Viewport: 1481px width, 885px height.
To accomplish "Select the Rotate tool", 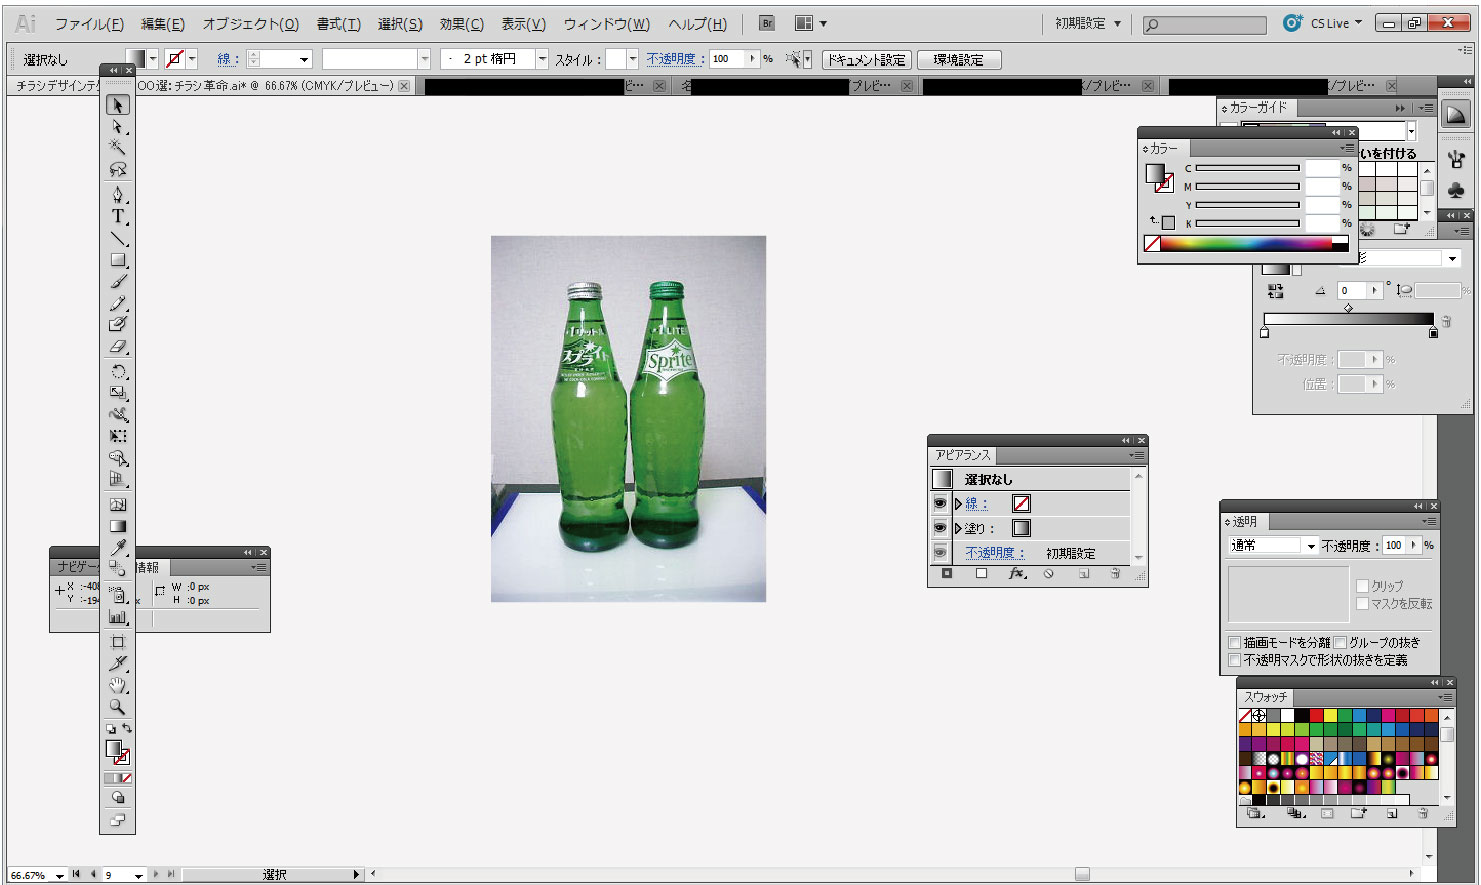I will click(x=117, y=371).
